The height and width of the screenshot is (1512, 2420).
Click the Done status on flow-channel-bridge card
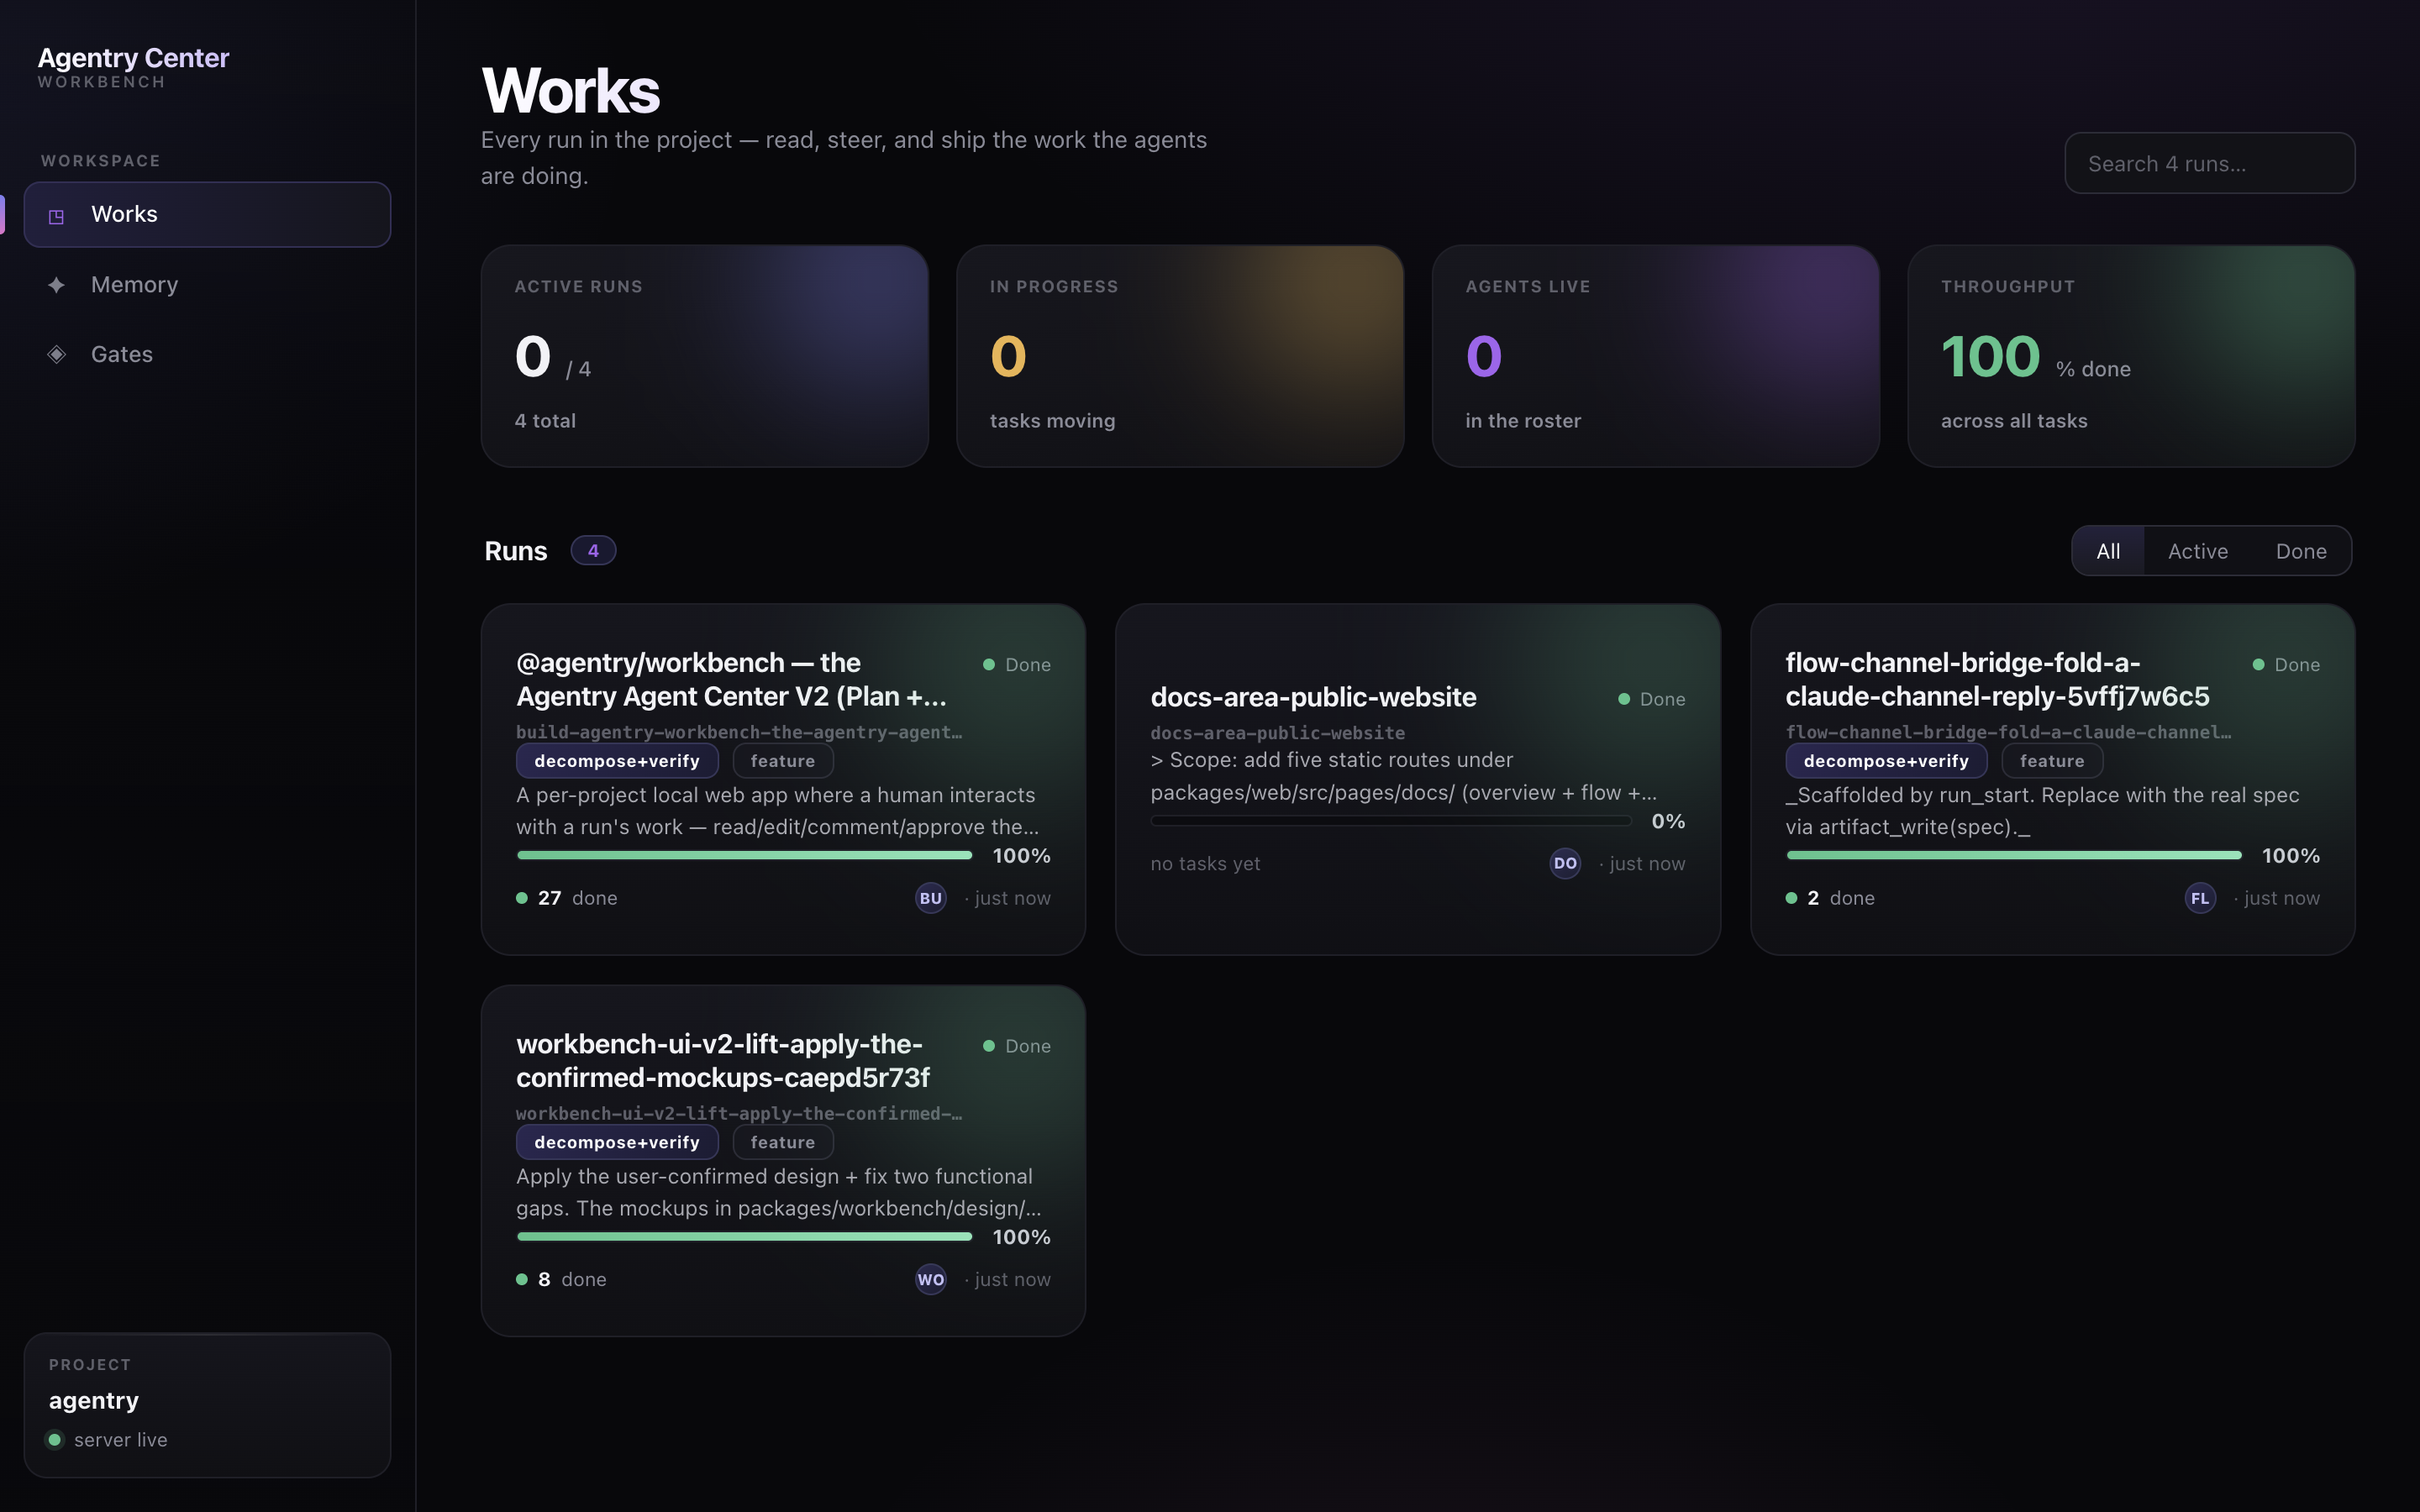tap(2286, 665)
